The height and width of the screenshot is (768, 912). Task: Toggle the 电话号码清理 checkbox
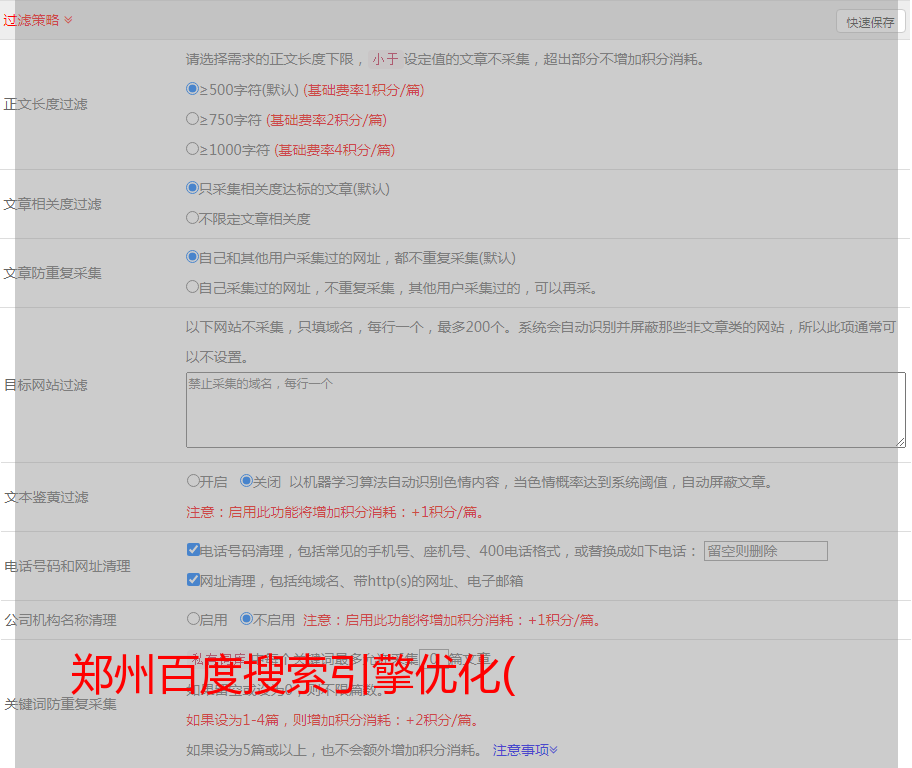tap(193, 550)
